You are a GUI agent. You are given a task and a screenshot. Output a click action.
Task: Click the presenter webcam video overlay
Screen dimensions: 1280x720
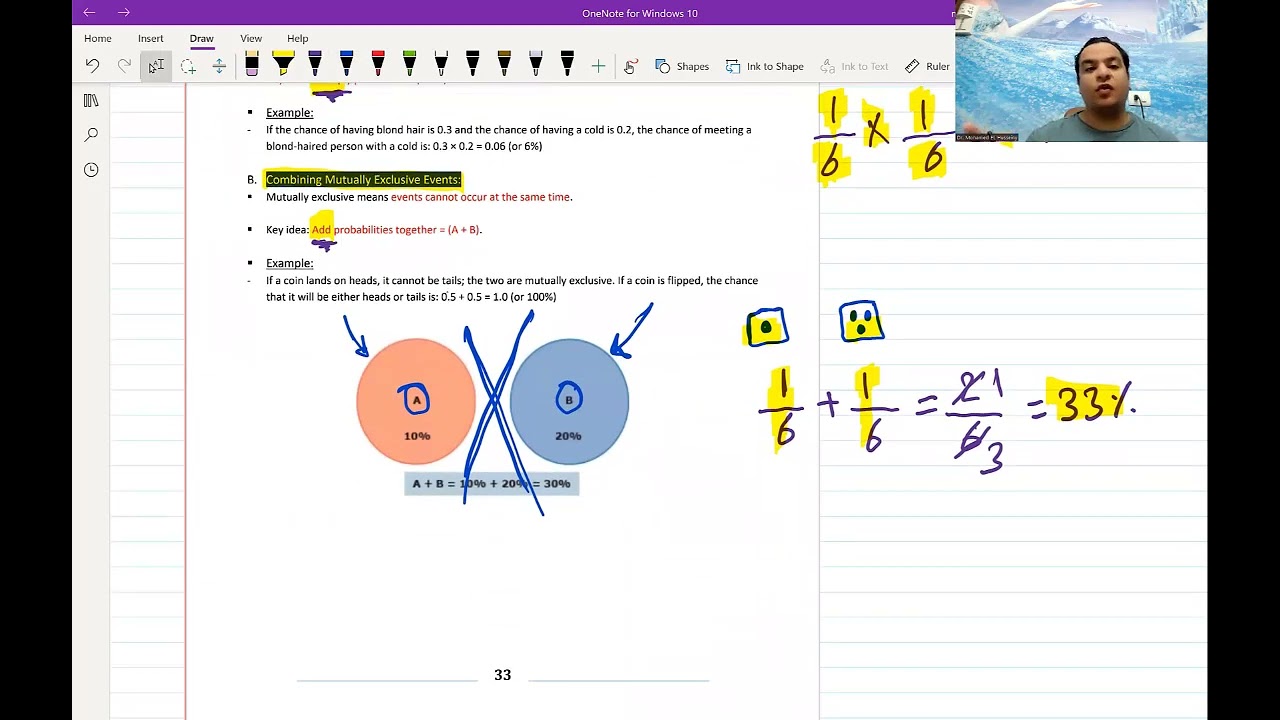point(1081,71)
